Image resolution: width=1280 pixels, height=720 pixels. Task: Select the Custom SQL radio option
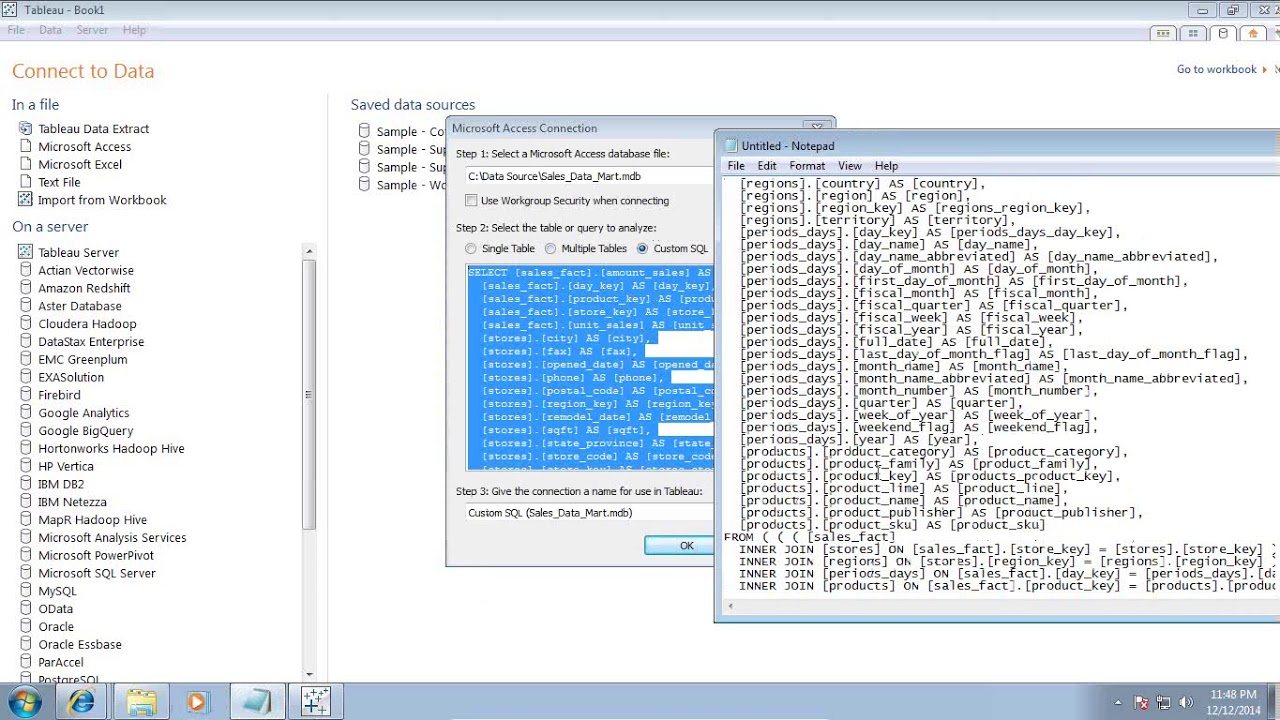coord(642,249)
